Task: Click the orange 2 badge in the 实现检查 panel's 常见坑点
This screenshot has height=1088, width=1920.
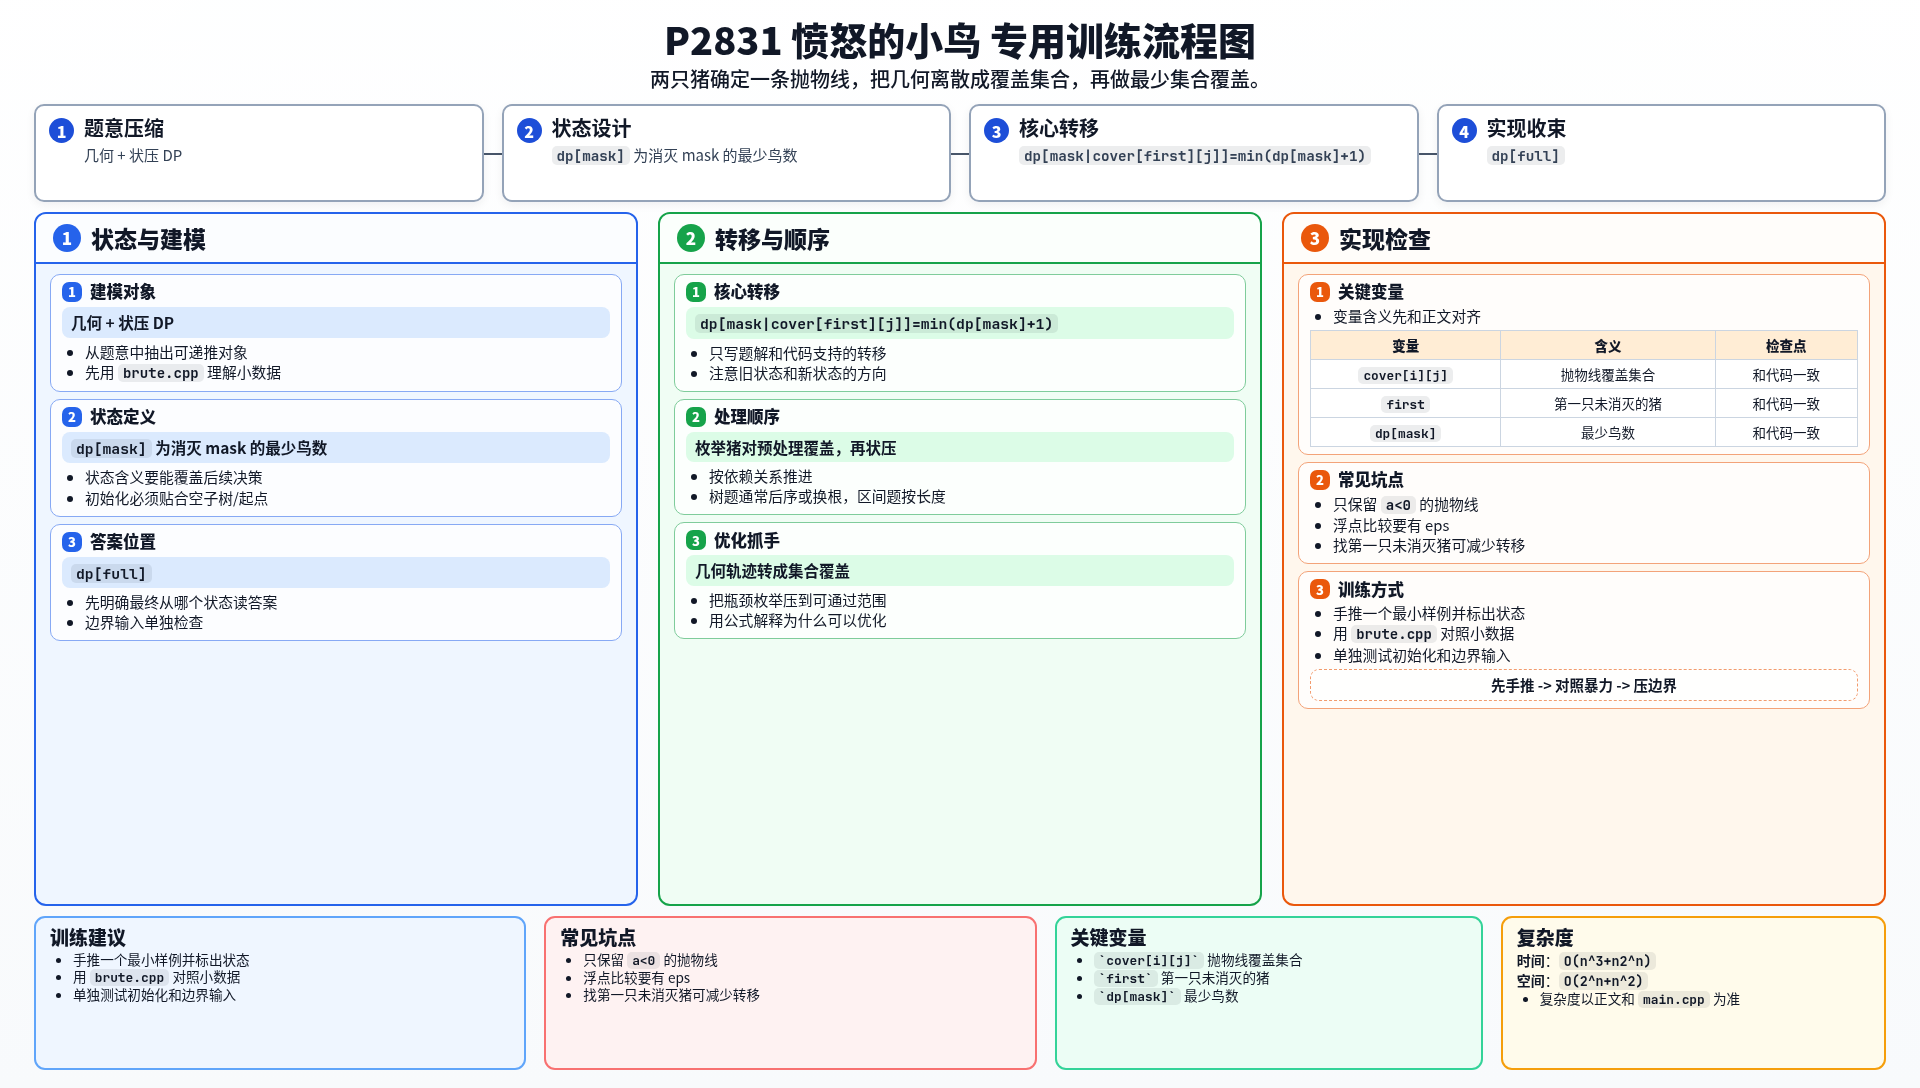Action: [1320, 480]
